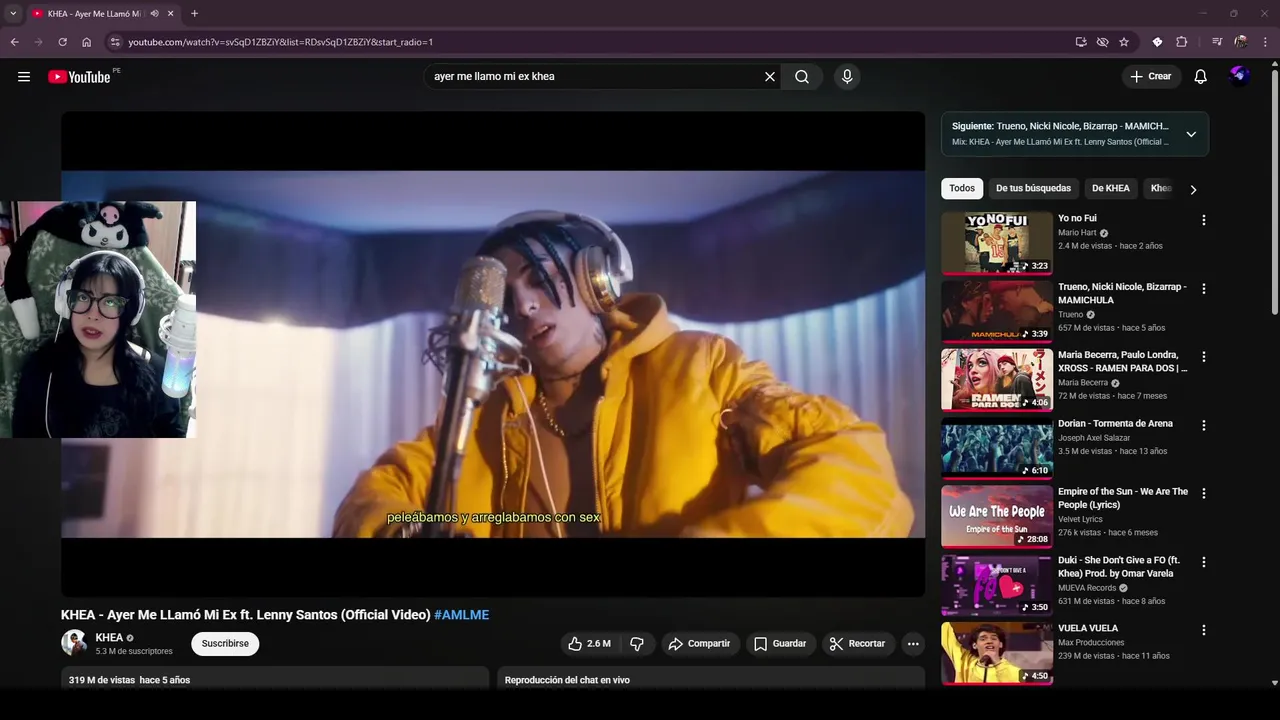The width and height of the screenshot is (1280, 720).
Task: Open options menu for Yo no Fui
Action: (x=1204, y=220)
